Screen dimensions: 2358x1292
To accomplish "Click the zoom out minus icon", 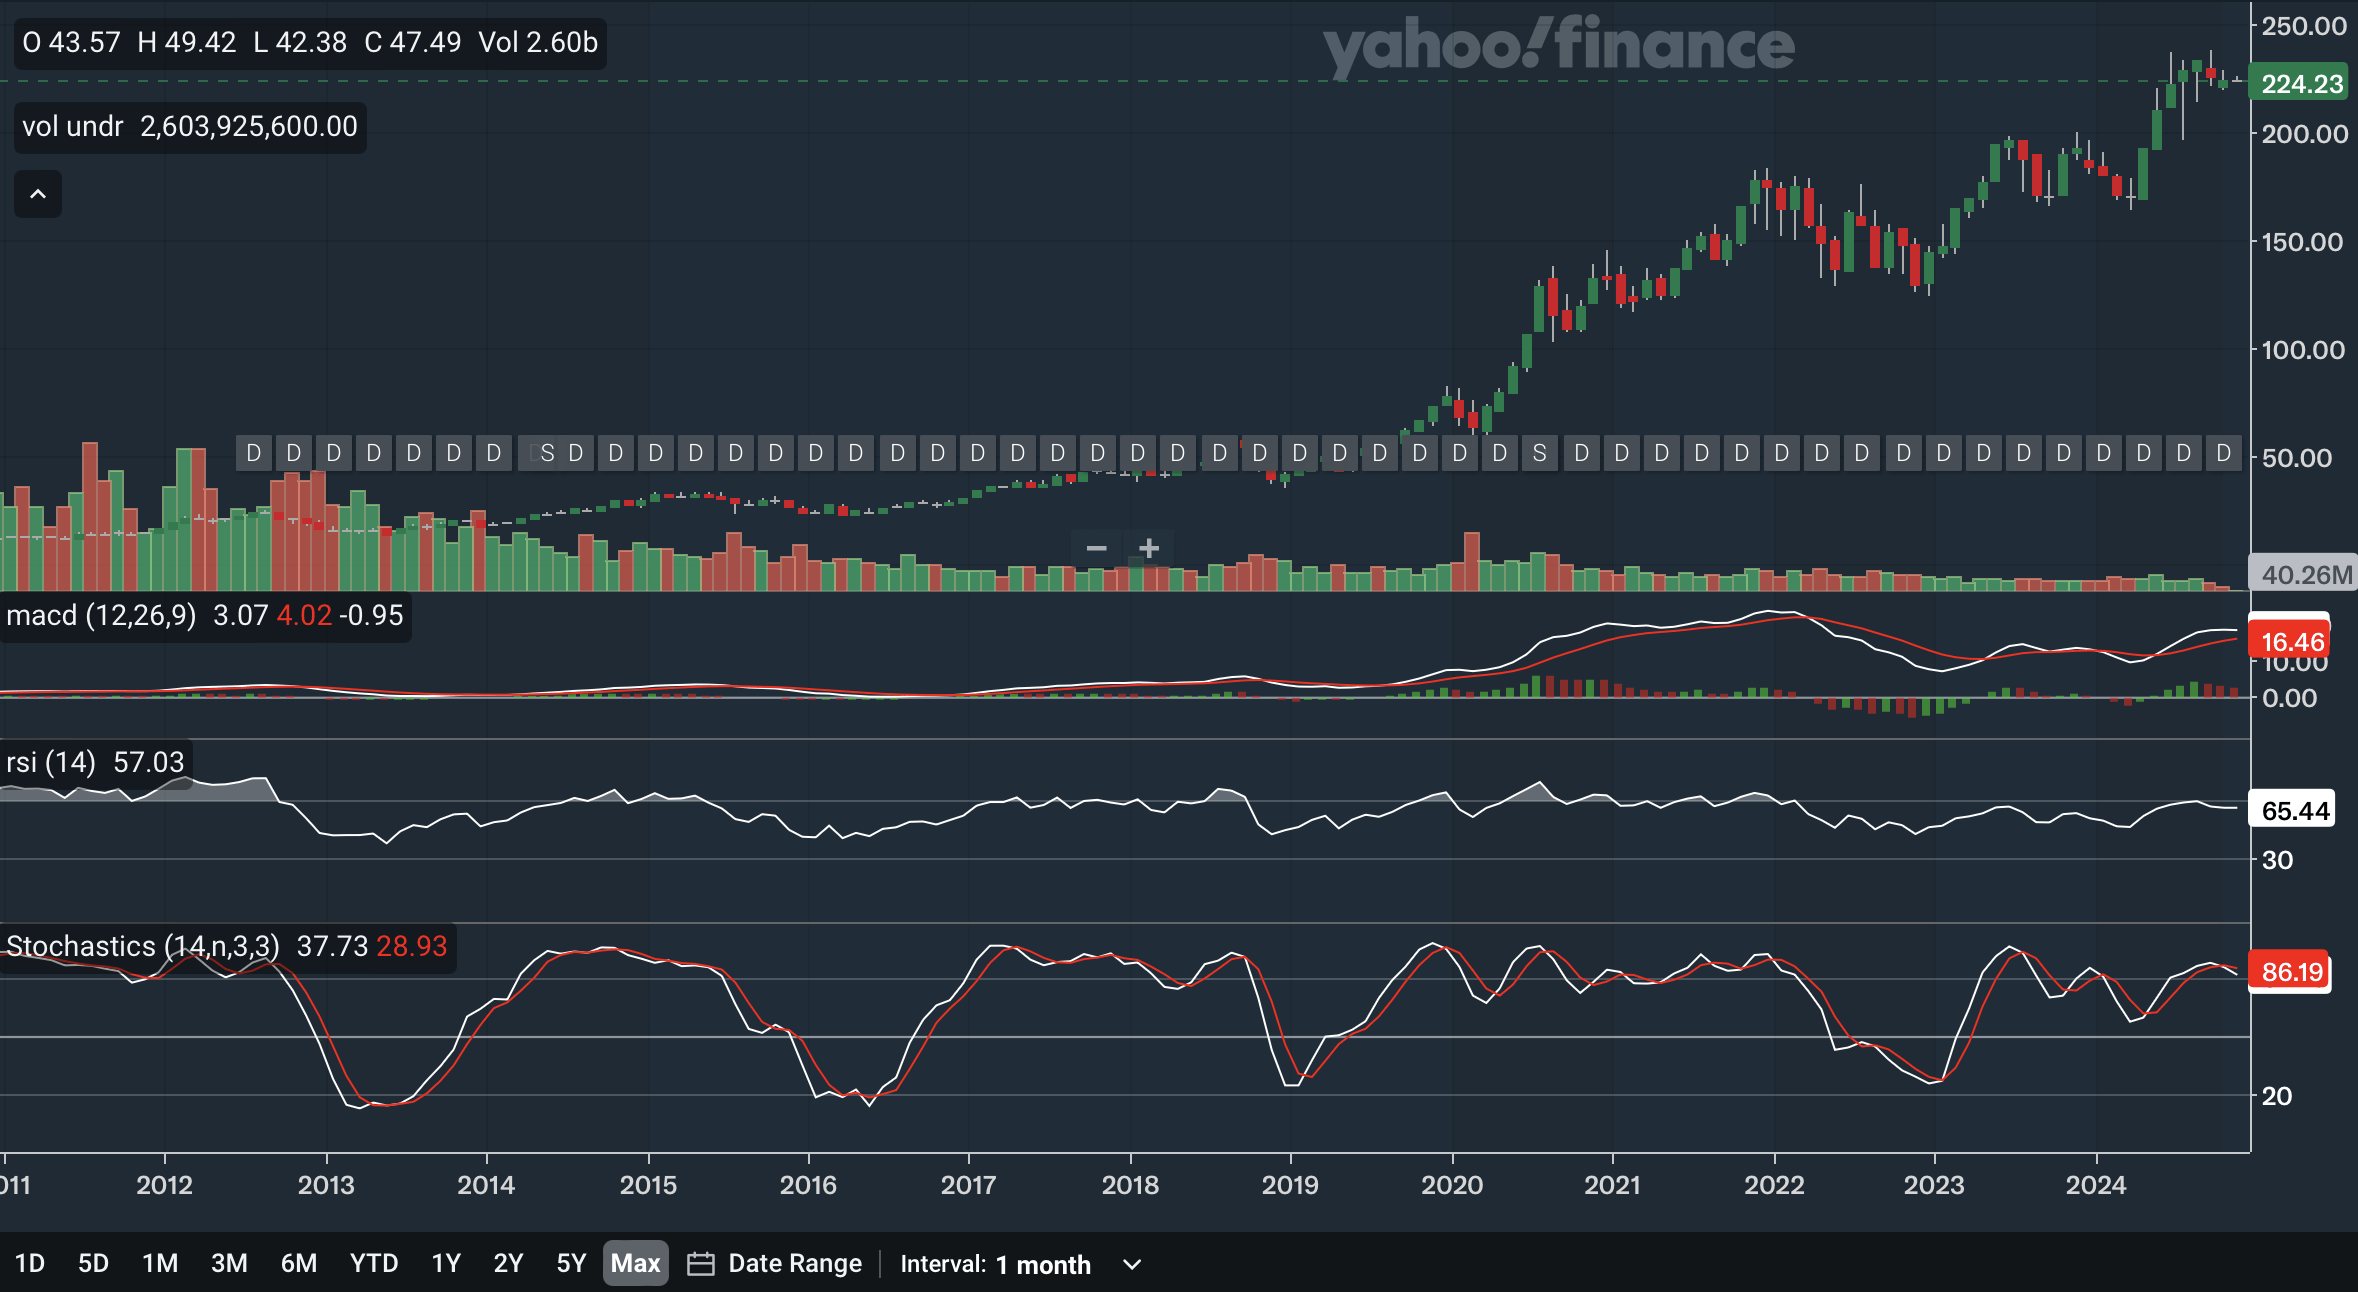I will tap(1096, 548).
